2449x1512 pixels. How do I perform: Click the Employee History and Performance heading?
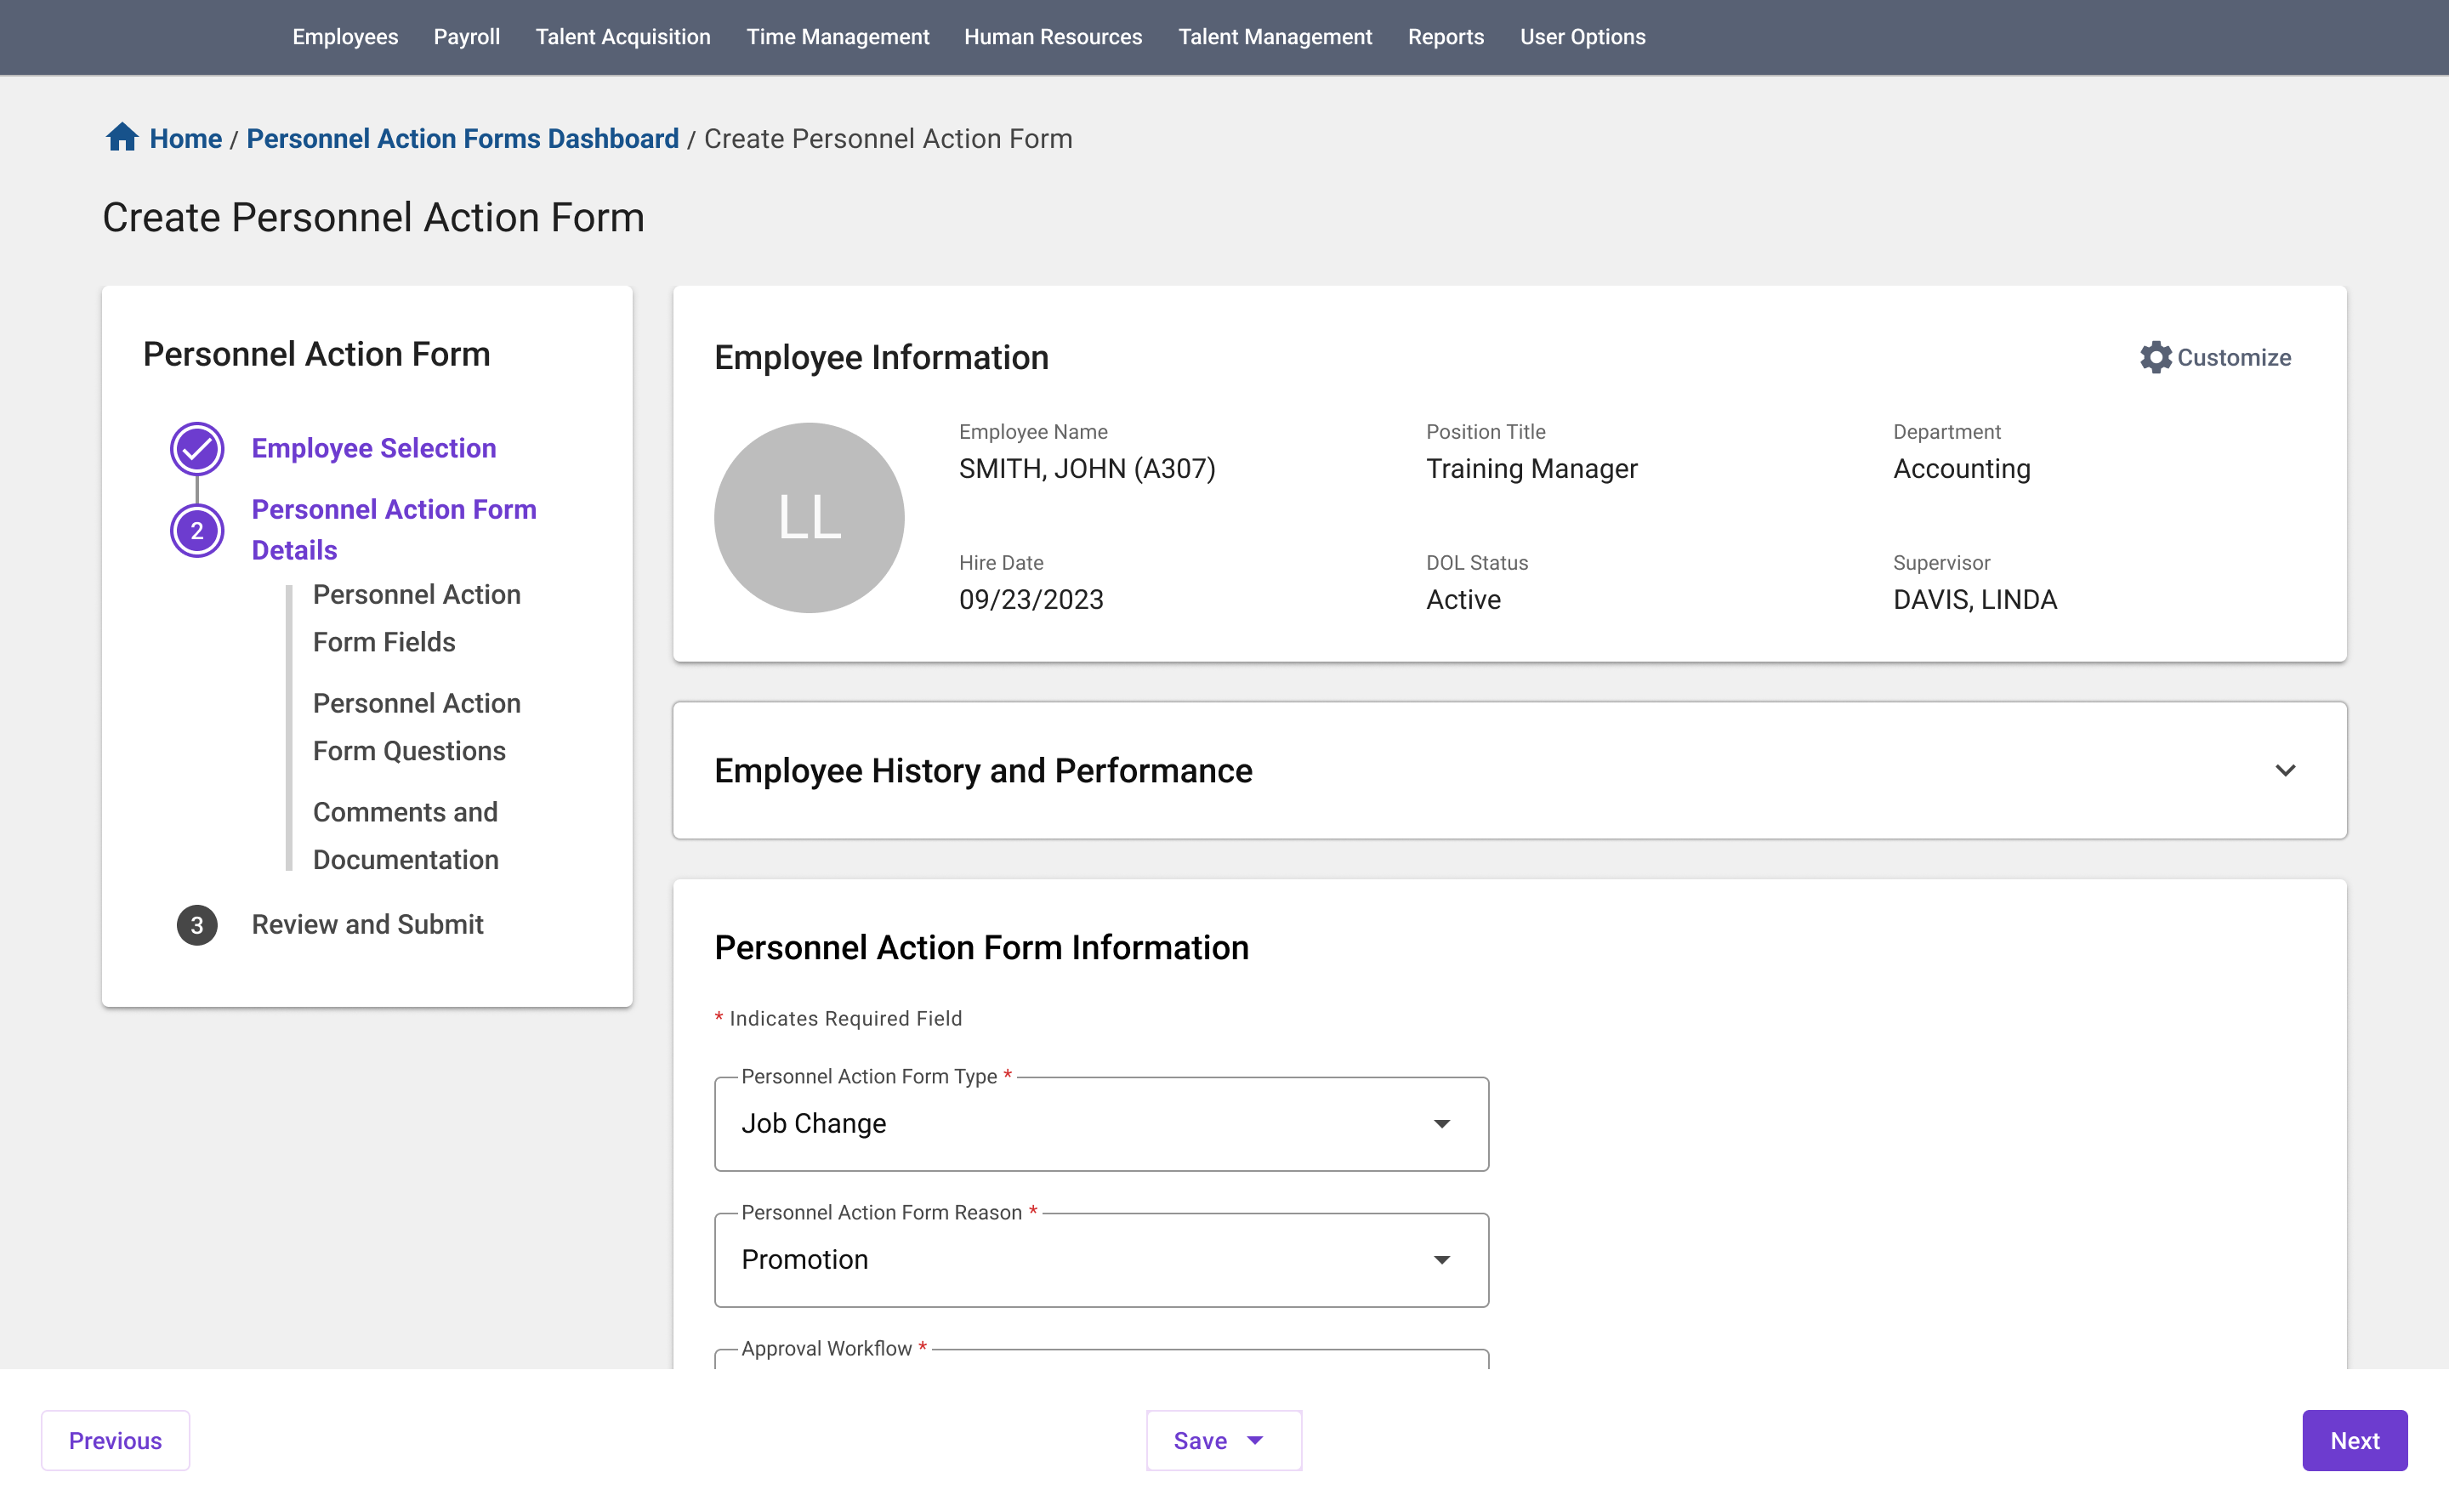tap(983, 771)
